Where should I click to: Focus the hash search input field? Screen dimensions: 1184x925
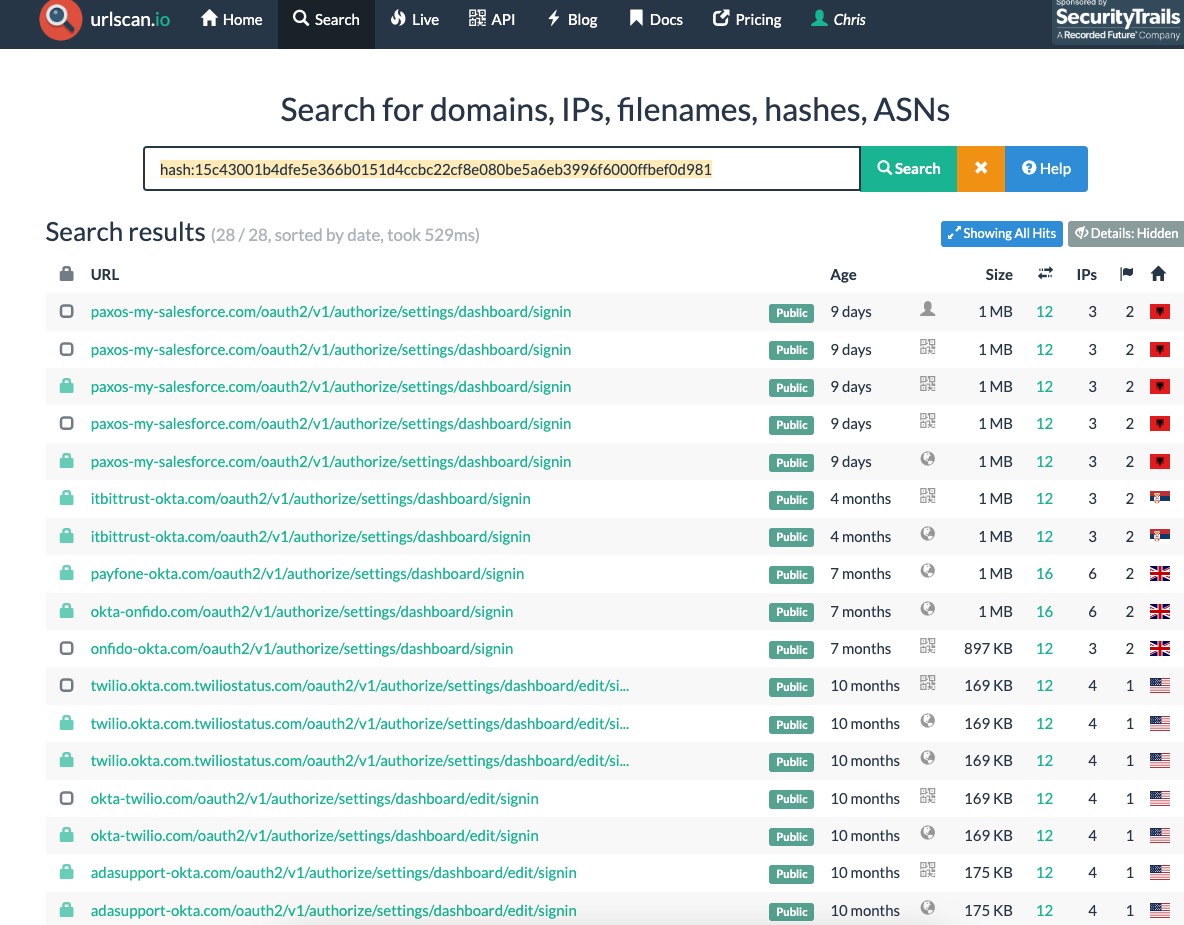pyautogui.click(x=502, y=168)
